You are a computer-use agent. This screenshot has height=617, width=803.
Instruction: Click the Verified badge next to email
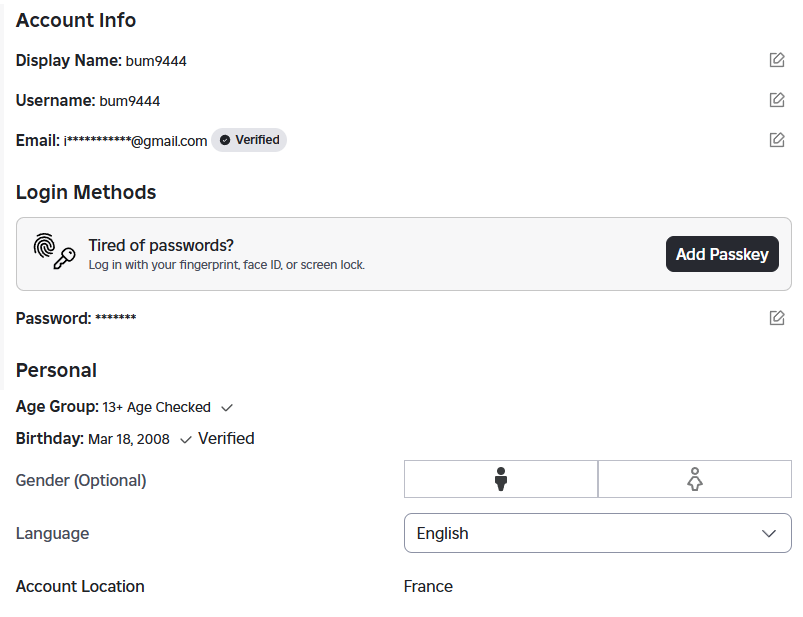coord(249,140)
